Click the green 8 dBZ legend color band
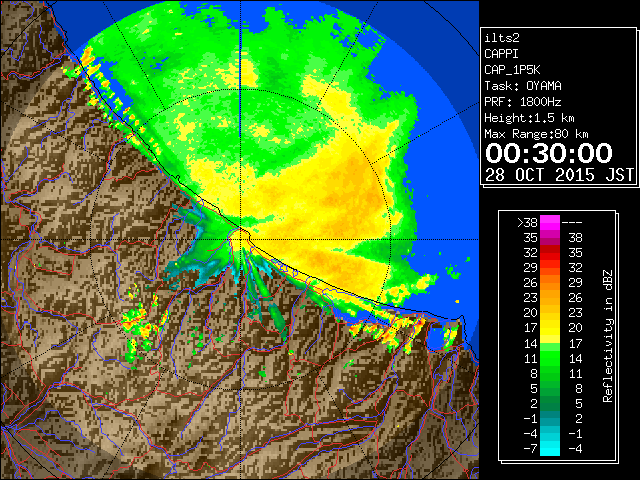 click(550, 373)
